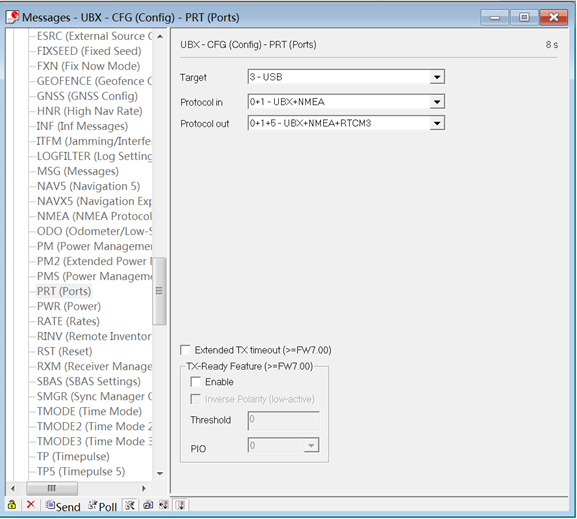
Task: Select TMODE2 (Time Mode 2) entry
Action: tap(94, 427)
